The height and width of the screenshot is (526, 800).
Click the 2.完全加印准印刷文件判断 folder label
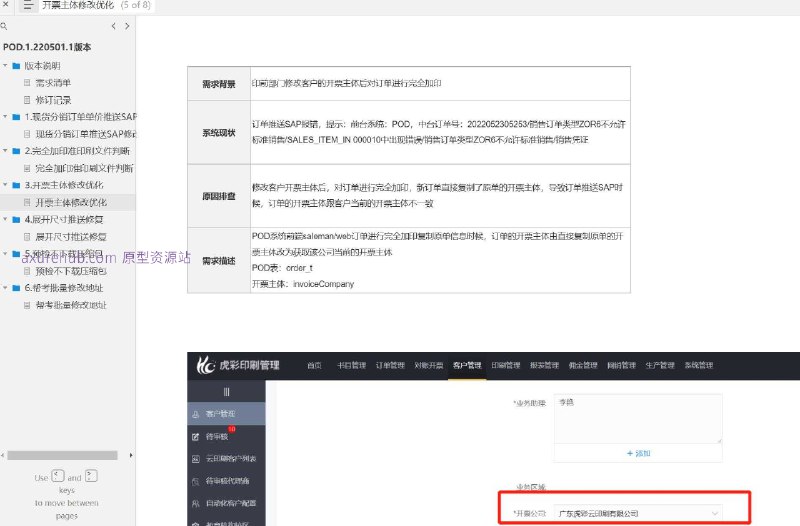pos(77,151)
